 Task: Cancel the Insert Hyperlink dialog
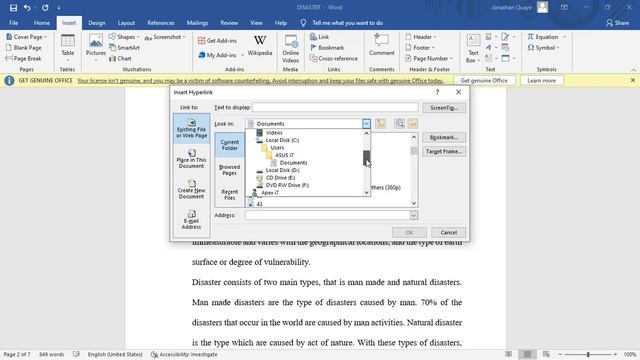449,232
